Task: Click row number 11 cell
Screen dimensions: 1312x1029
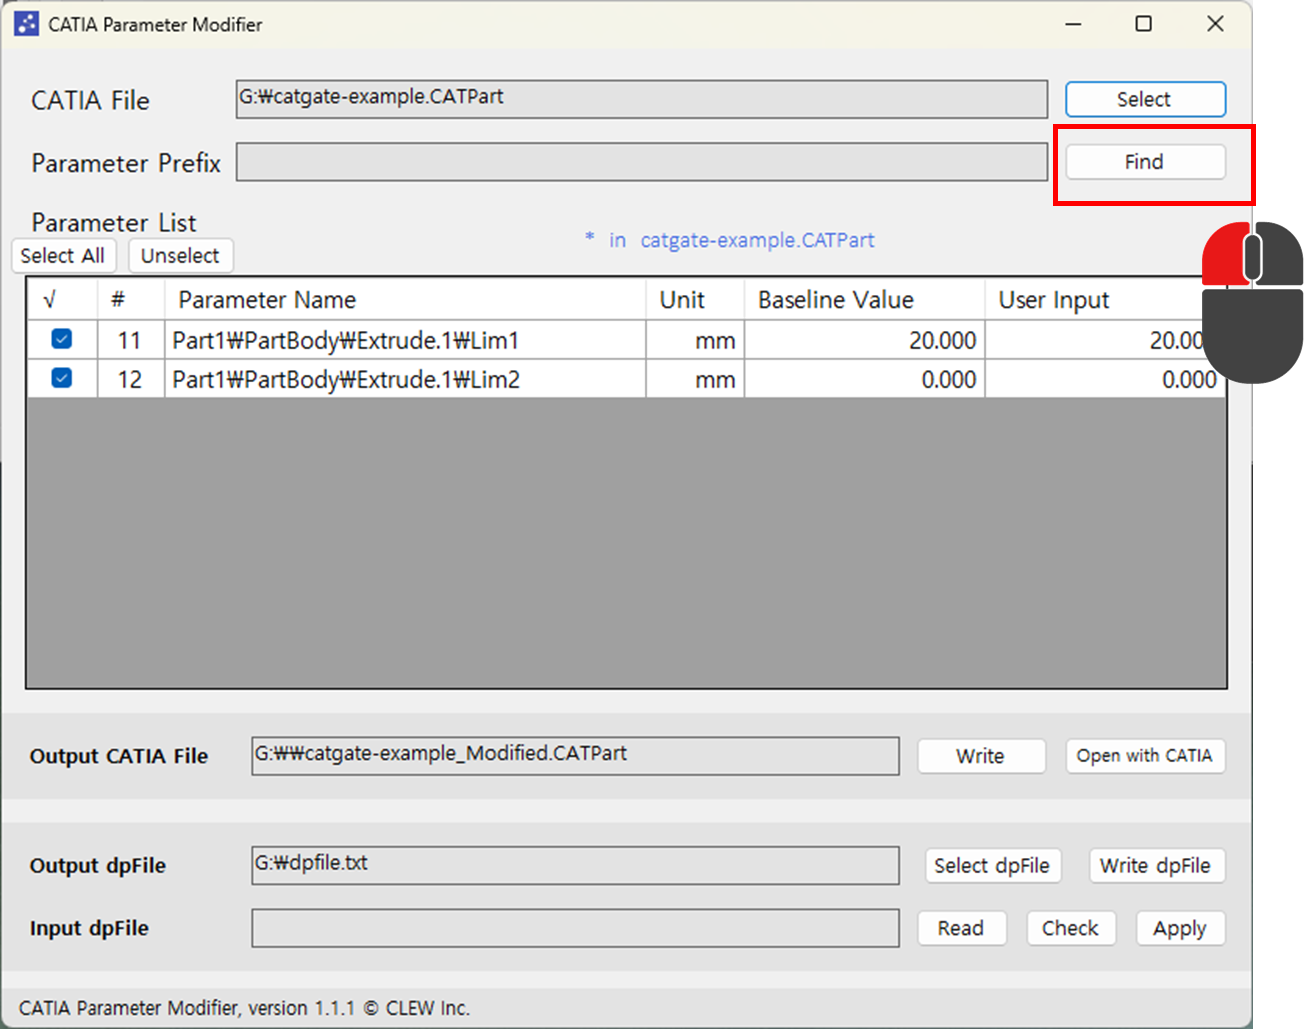Action: pyautogui.click(x=131, y=340)
